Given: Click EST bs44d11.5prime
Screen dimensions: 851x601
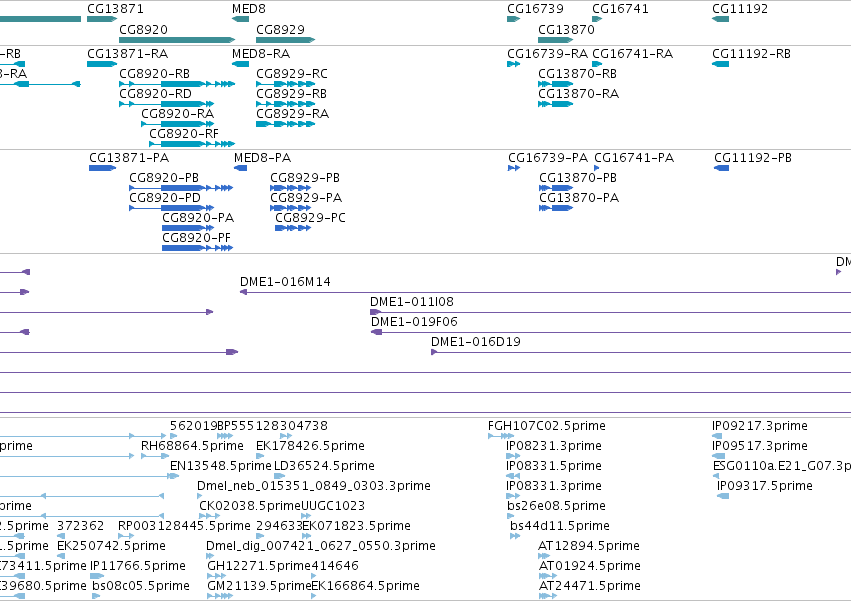Looking at the screenshot, I should pos(560,527).
